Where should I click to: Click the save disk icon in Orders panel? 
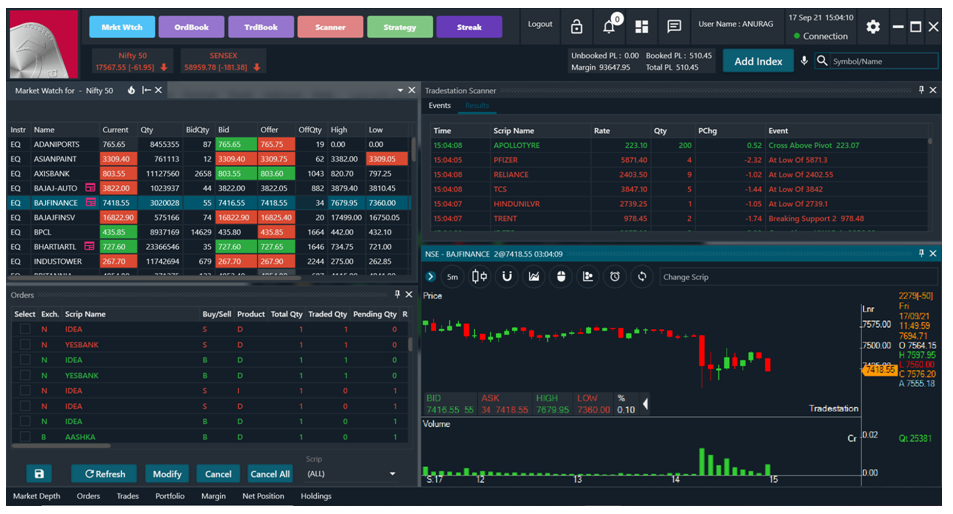tap(39, 474)
